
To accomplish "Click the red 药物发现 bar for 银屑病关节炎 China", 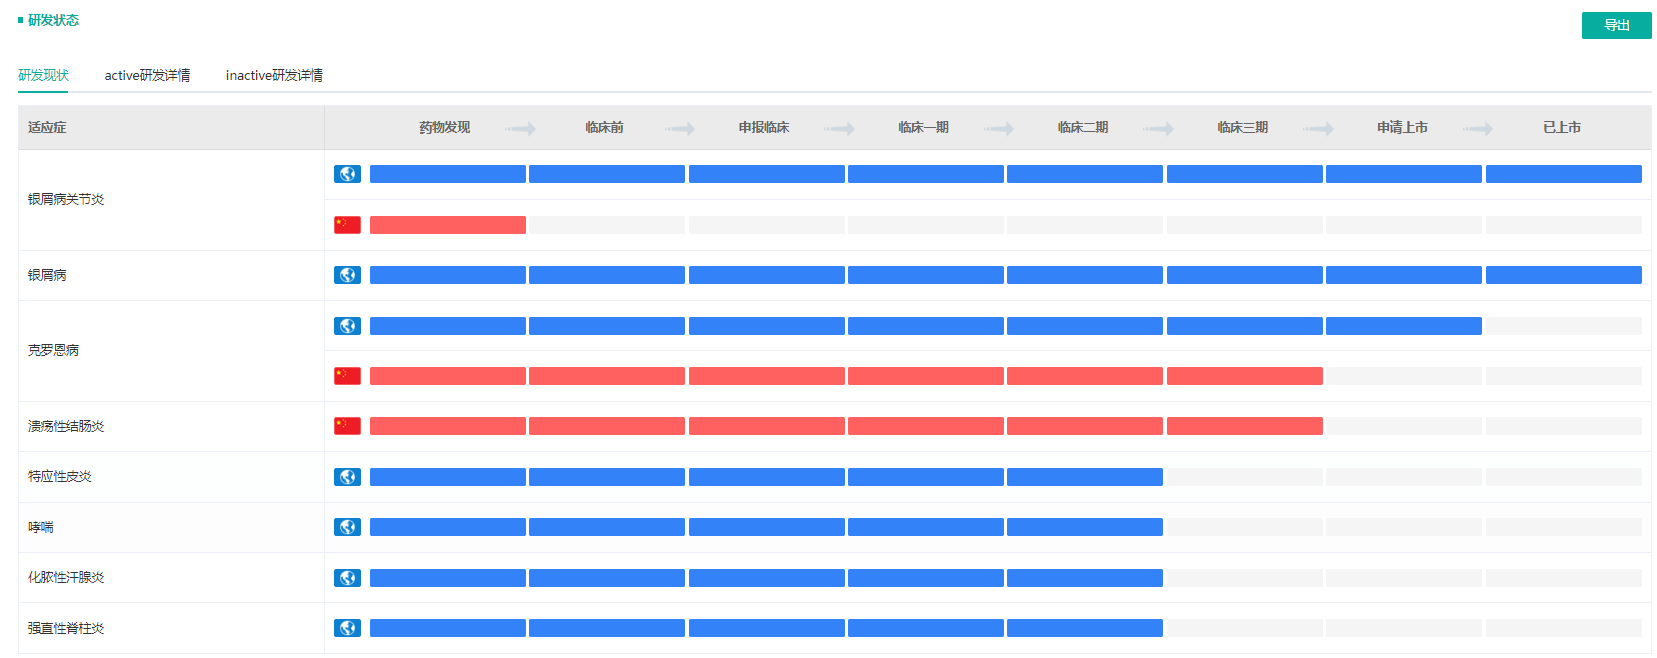I will [447, 225].
